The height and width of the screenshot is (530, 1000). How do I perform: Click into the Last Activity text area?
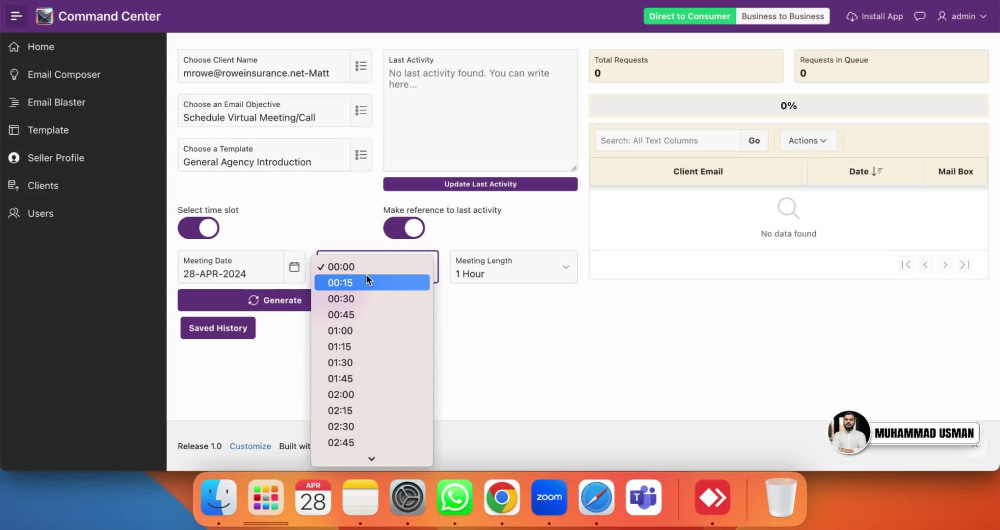click(x=480, y=111)
